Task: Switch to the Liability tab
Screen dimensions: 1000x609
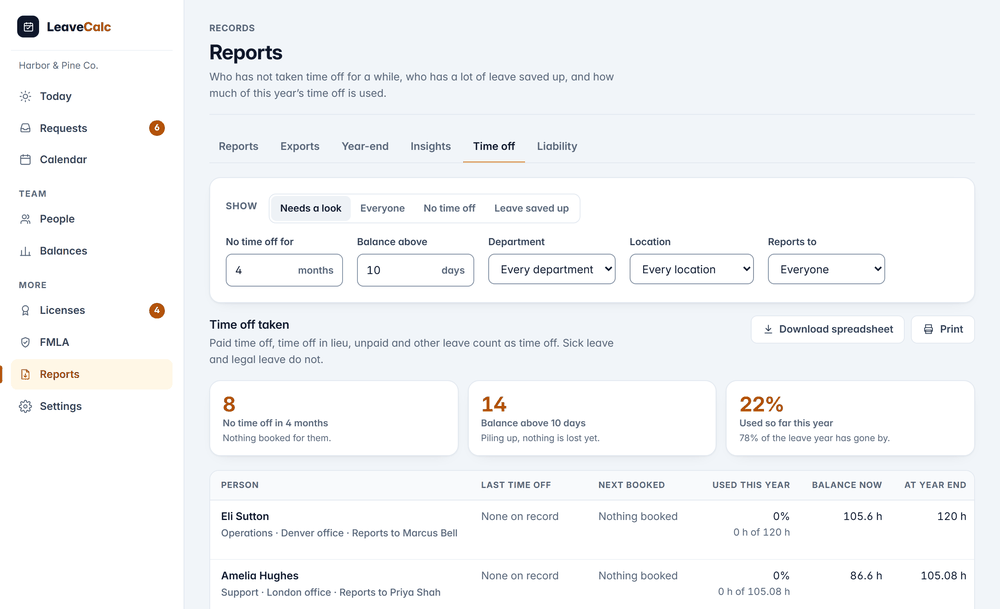Action: pos(557,146)
